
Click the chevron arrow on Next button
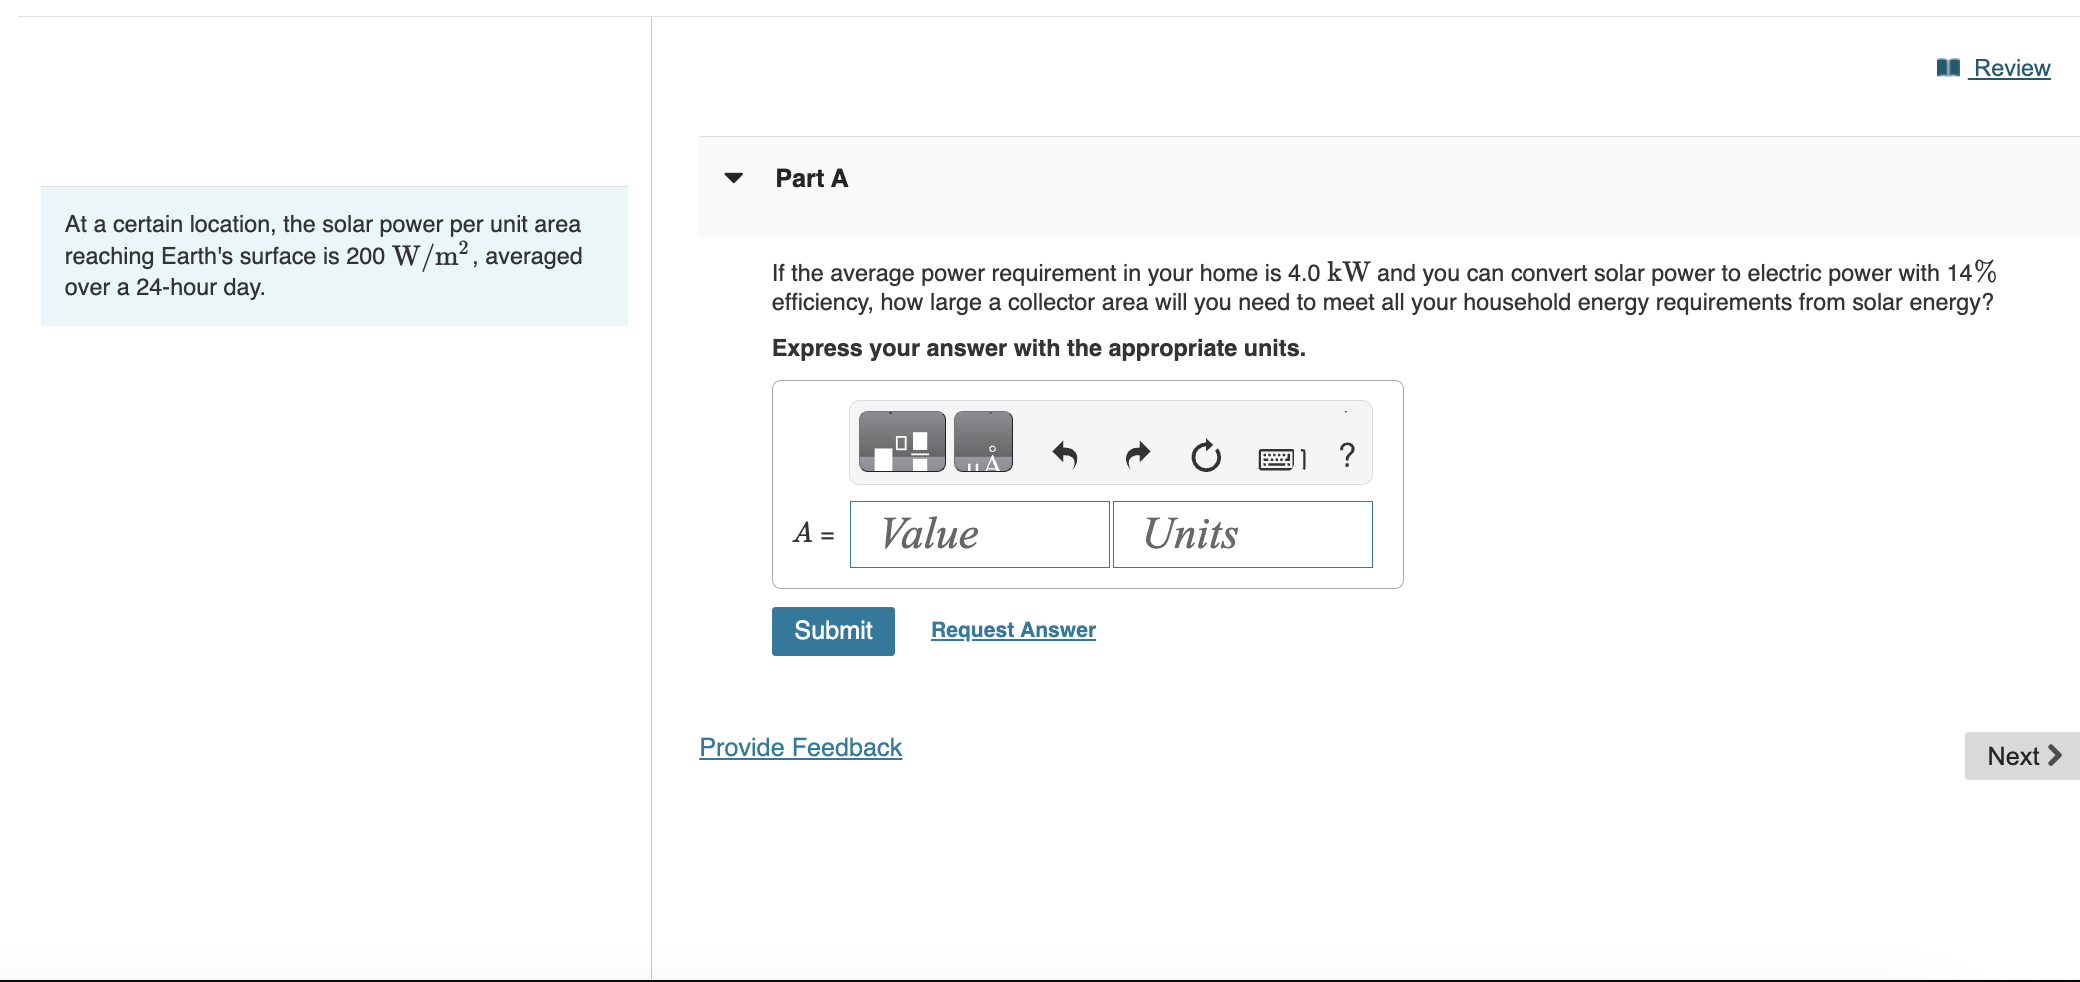(x=2055, y=755)
